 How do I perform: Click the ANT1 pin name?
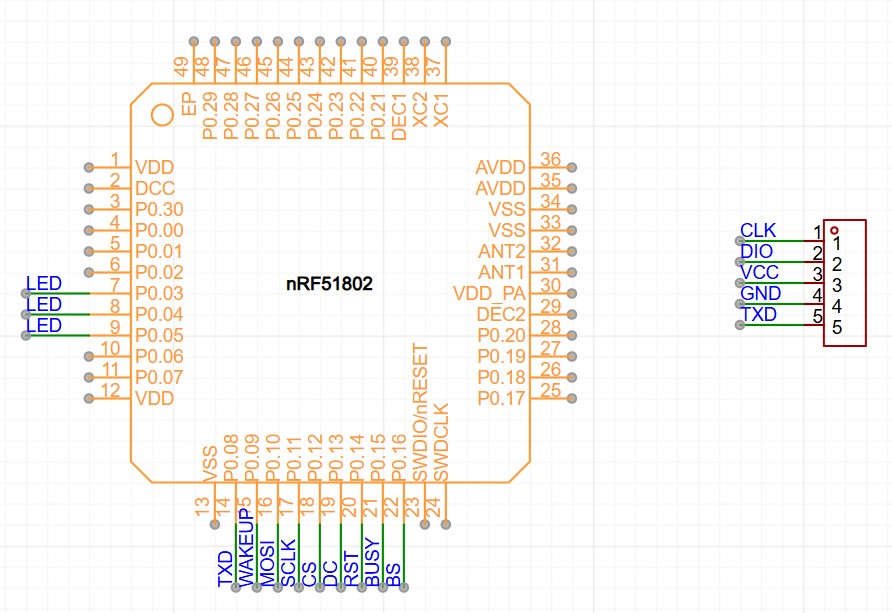(x=501, y=272)
